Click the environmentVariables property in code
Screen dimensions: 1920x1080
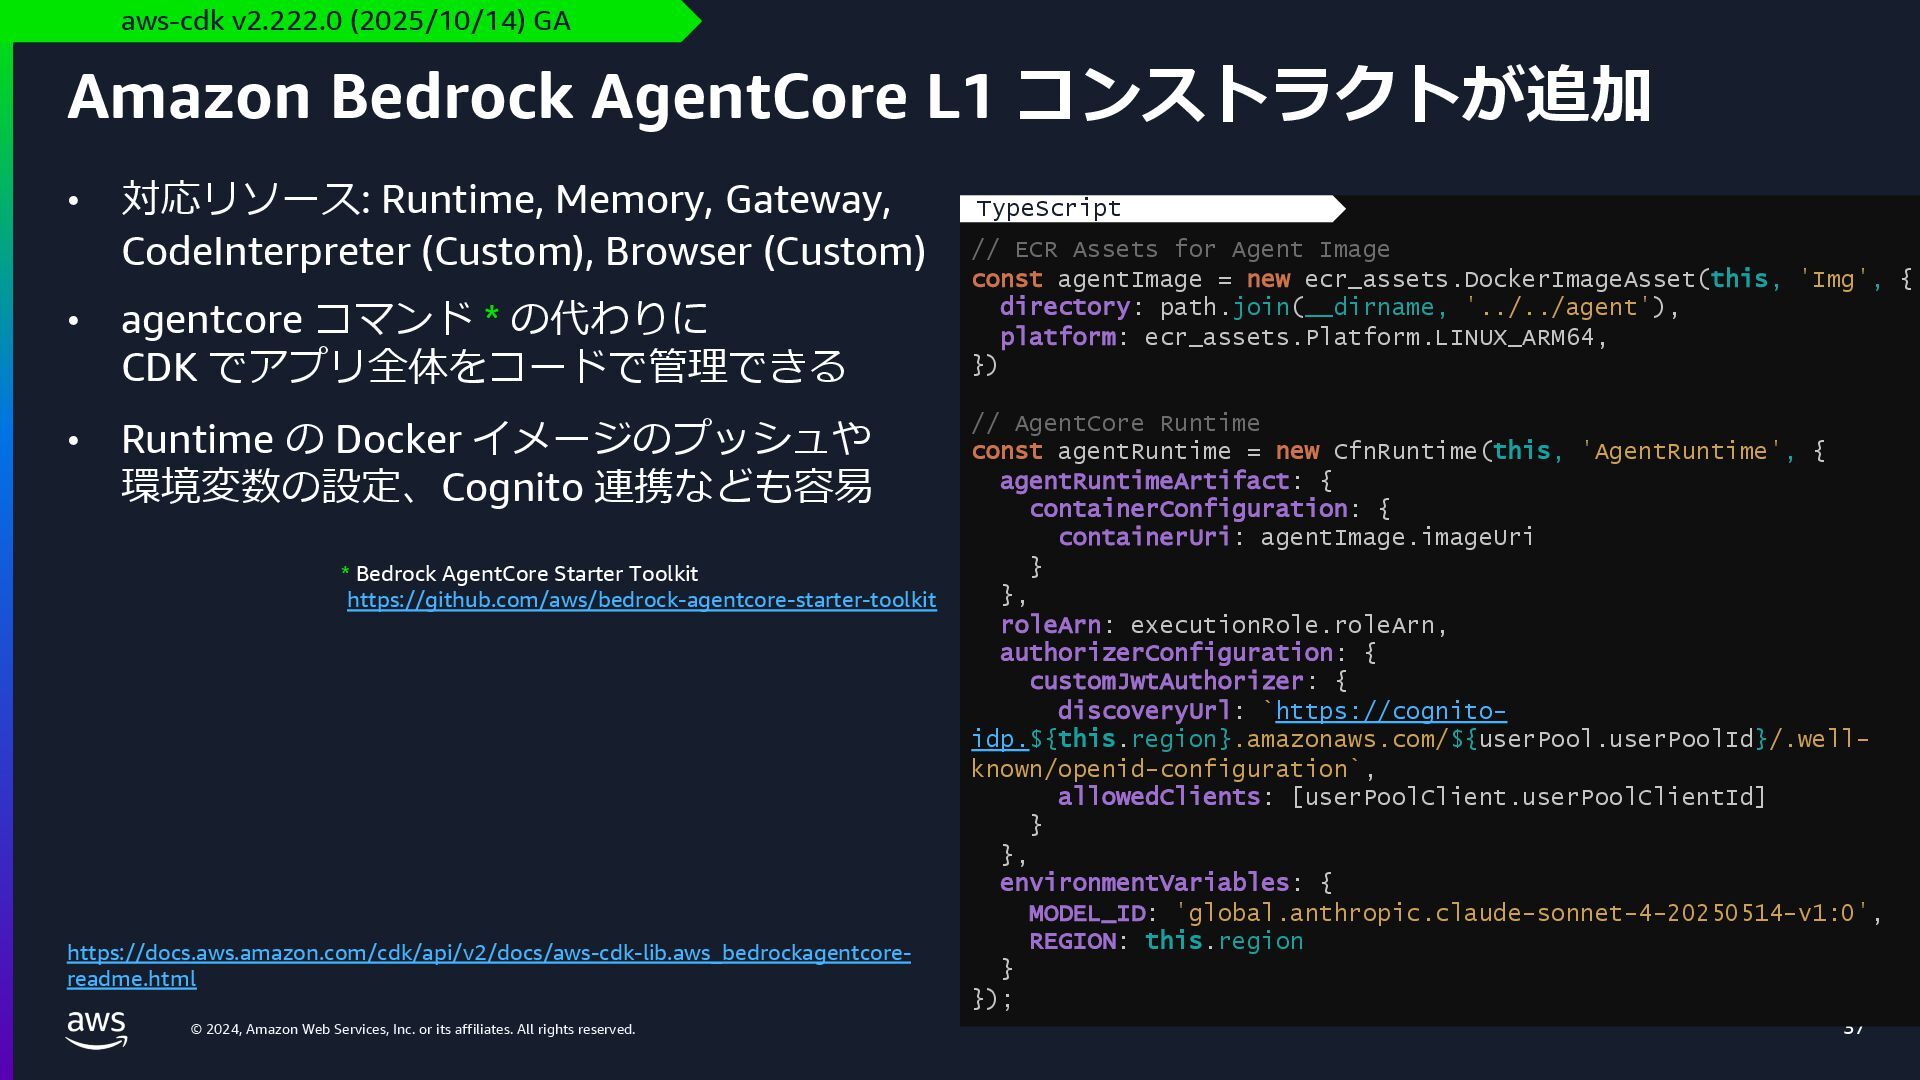click(x=1144, y=883)
